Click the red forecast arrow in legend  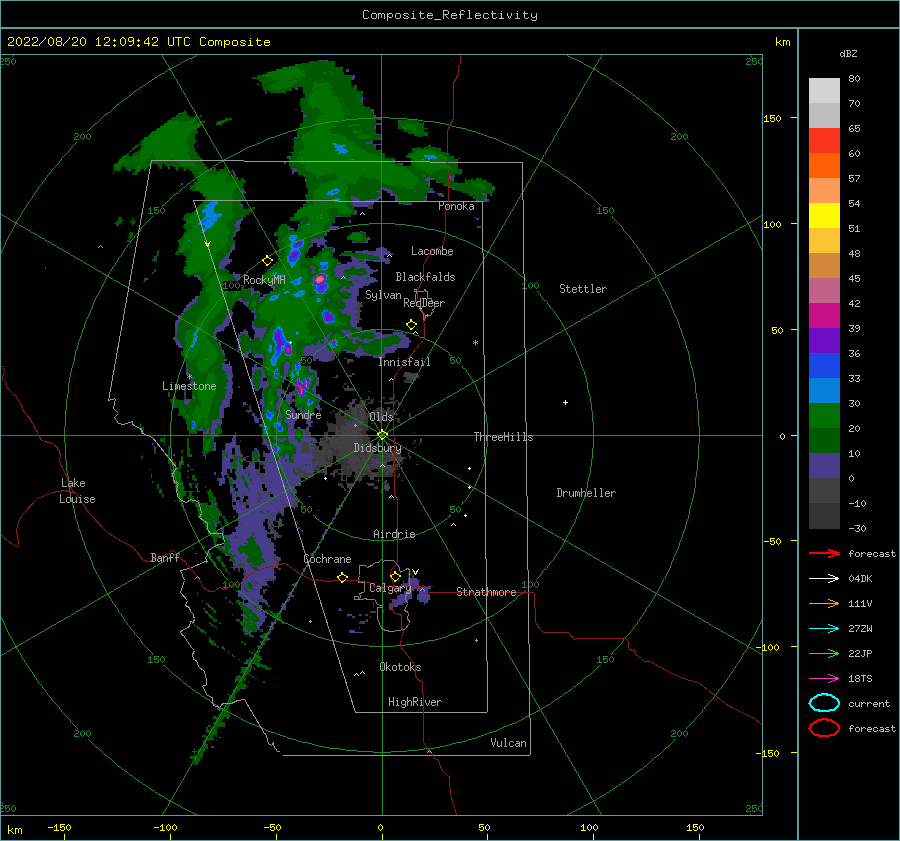824,553
